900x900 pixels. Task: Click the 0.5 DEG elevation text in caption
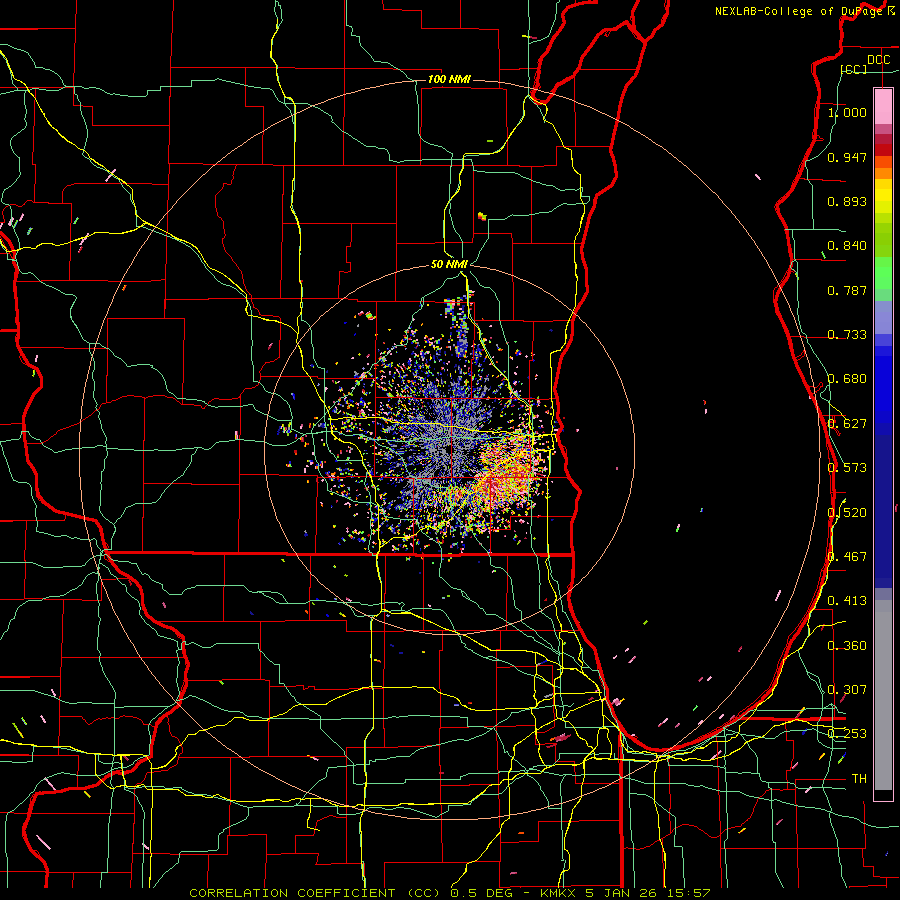click(x=481, y=893)
